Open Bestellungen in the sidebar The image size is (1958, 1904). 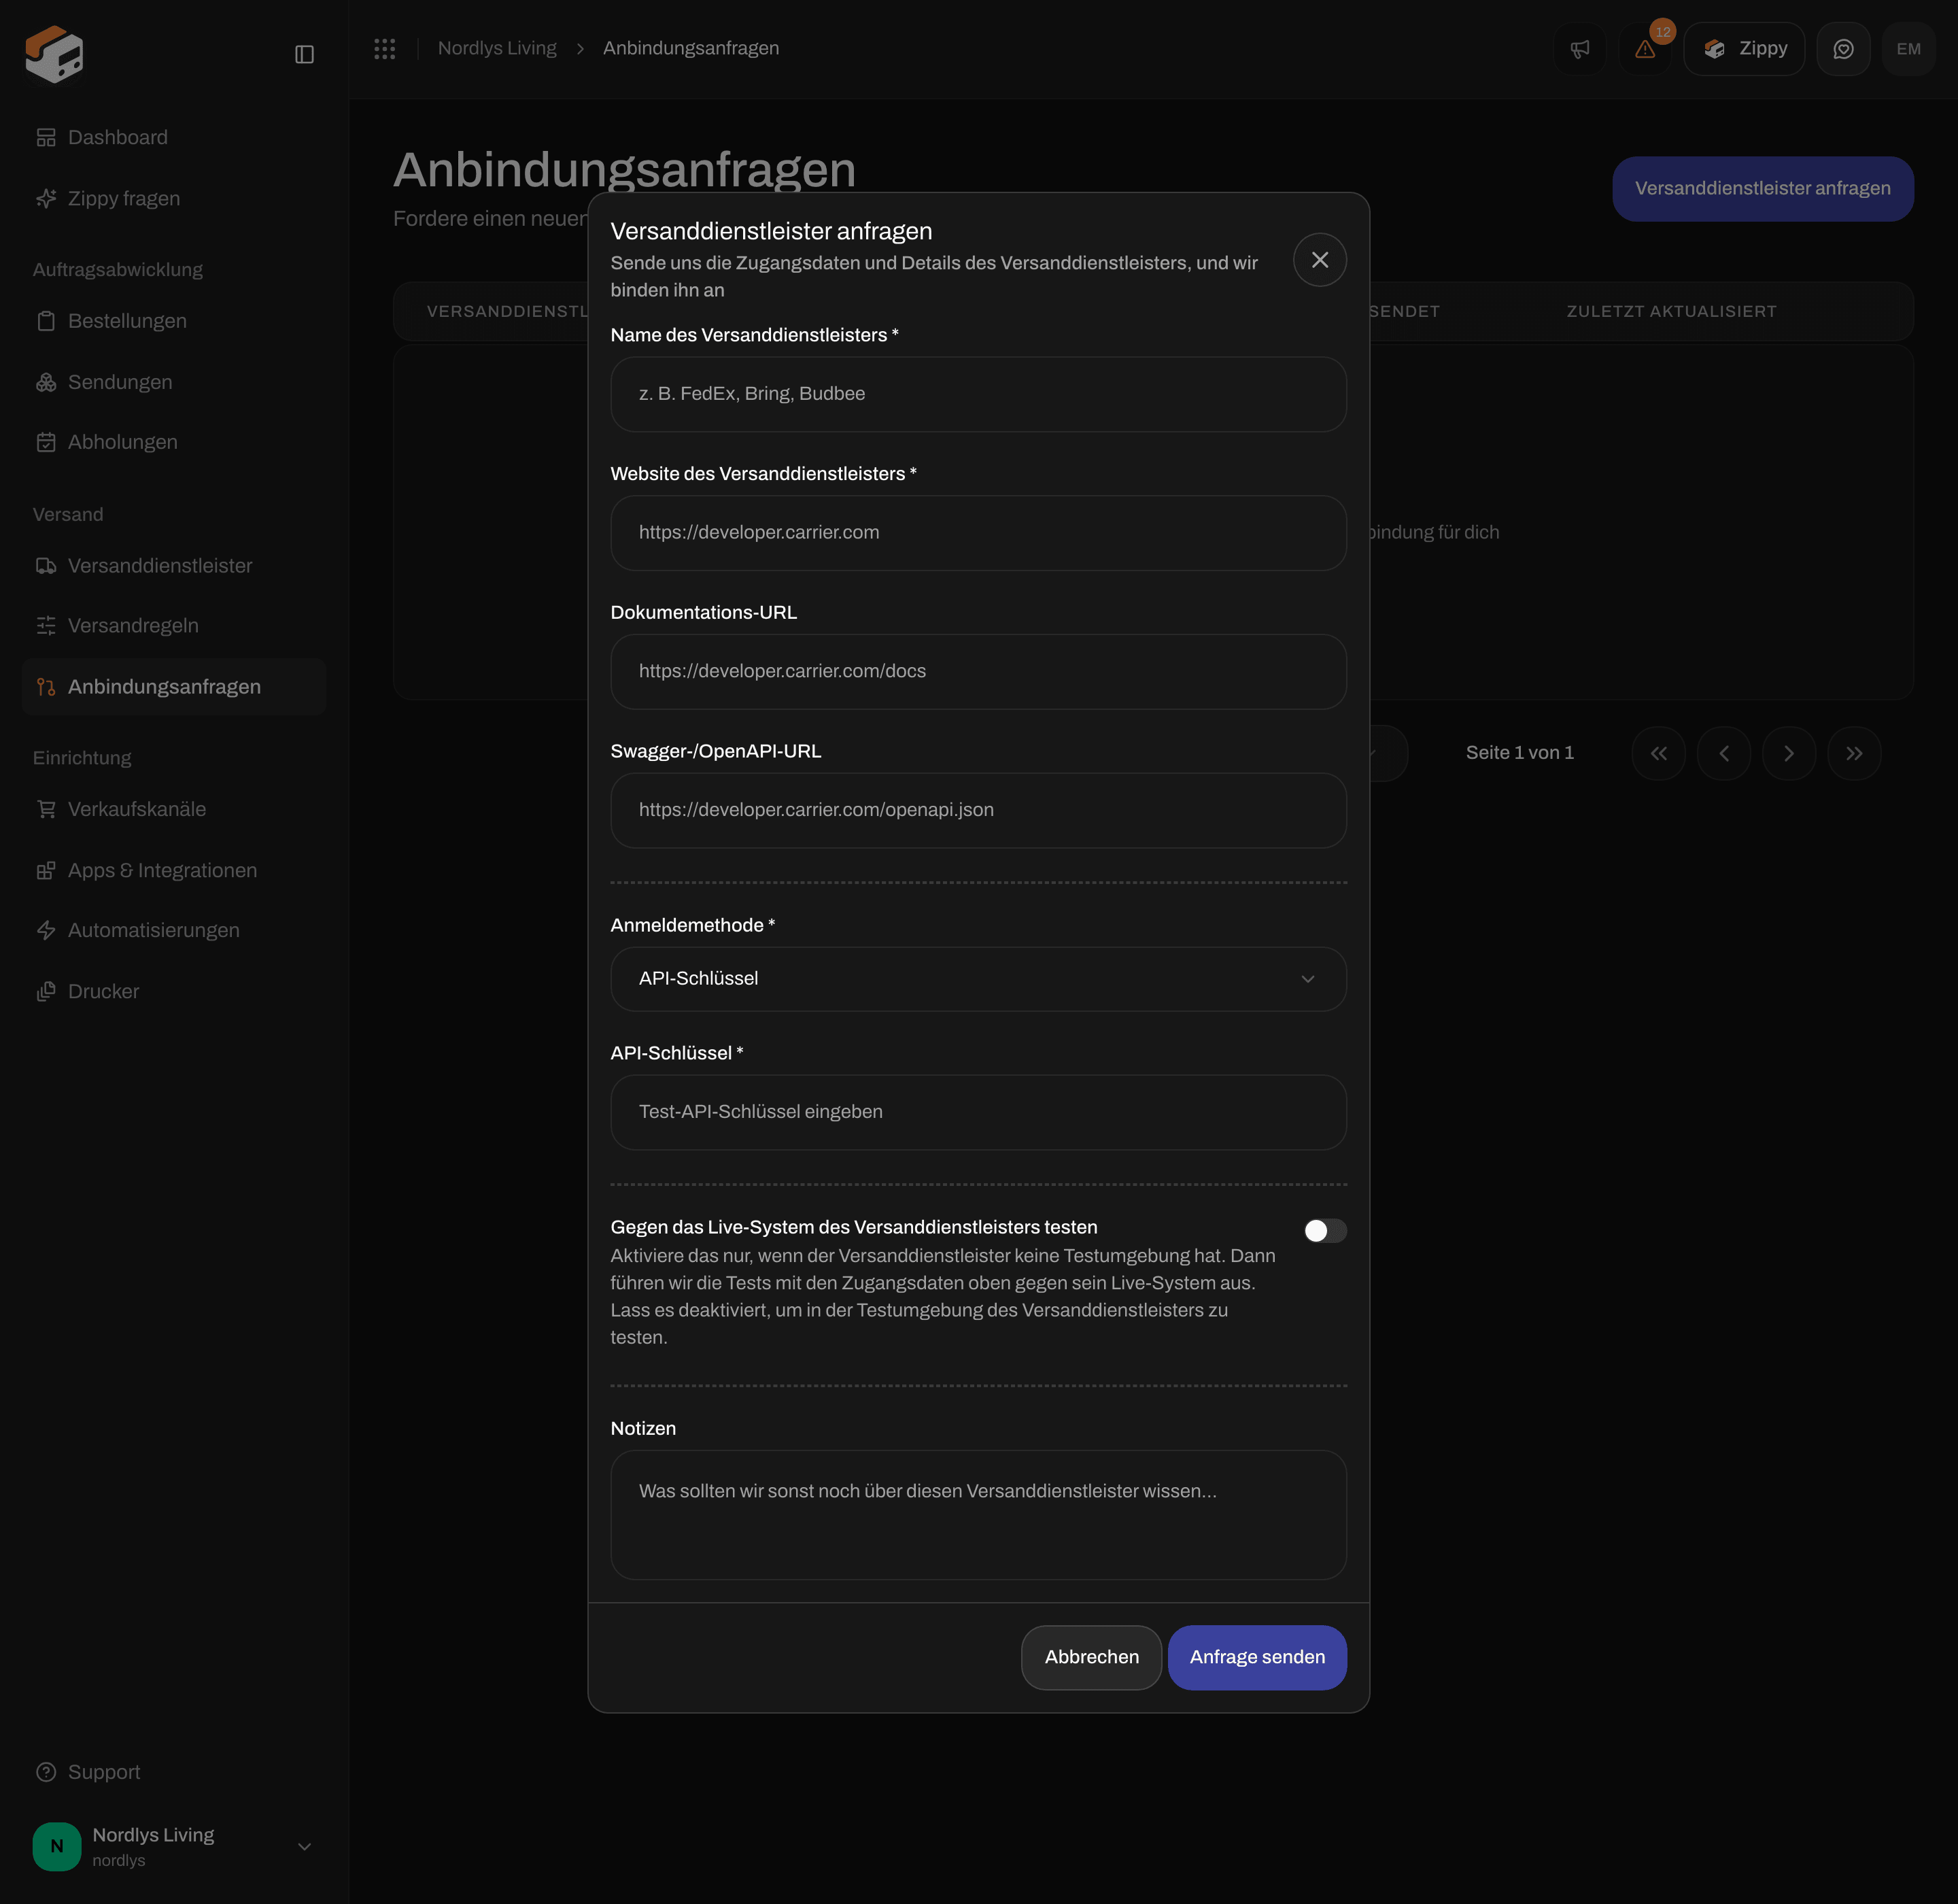(x=174, y=321)
